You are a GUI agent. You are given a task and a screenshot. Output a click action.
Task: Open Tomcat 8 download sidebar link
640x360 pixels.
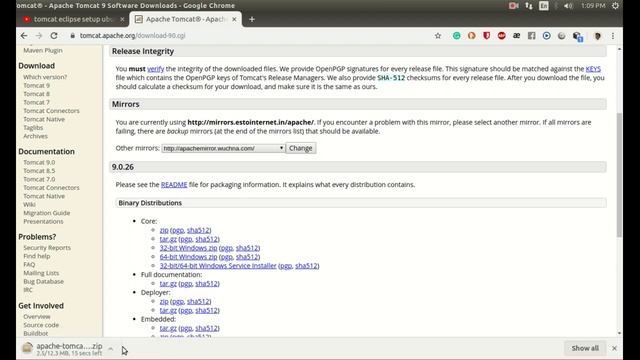(x=36, y=94)
